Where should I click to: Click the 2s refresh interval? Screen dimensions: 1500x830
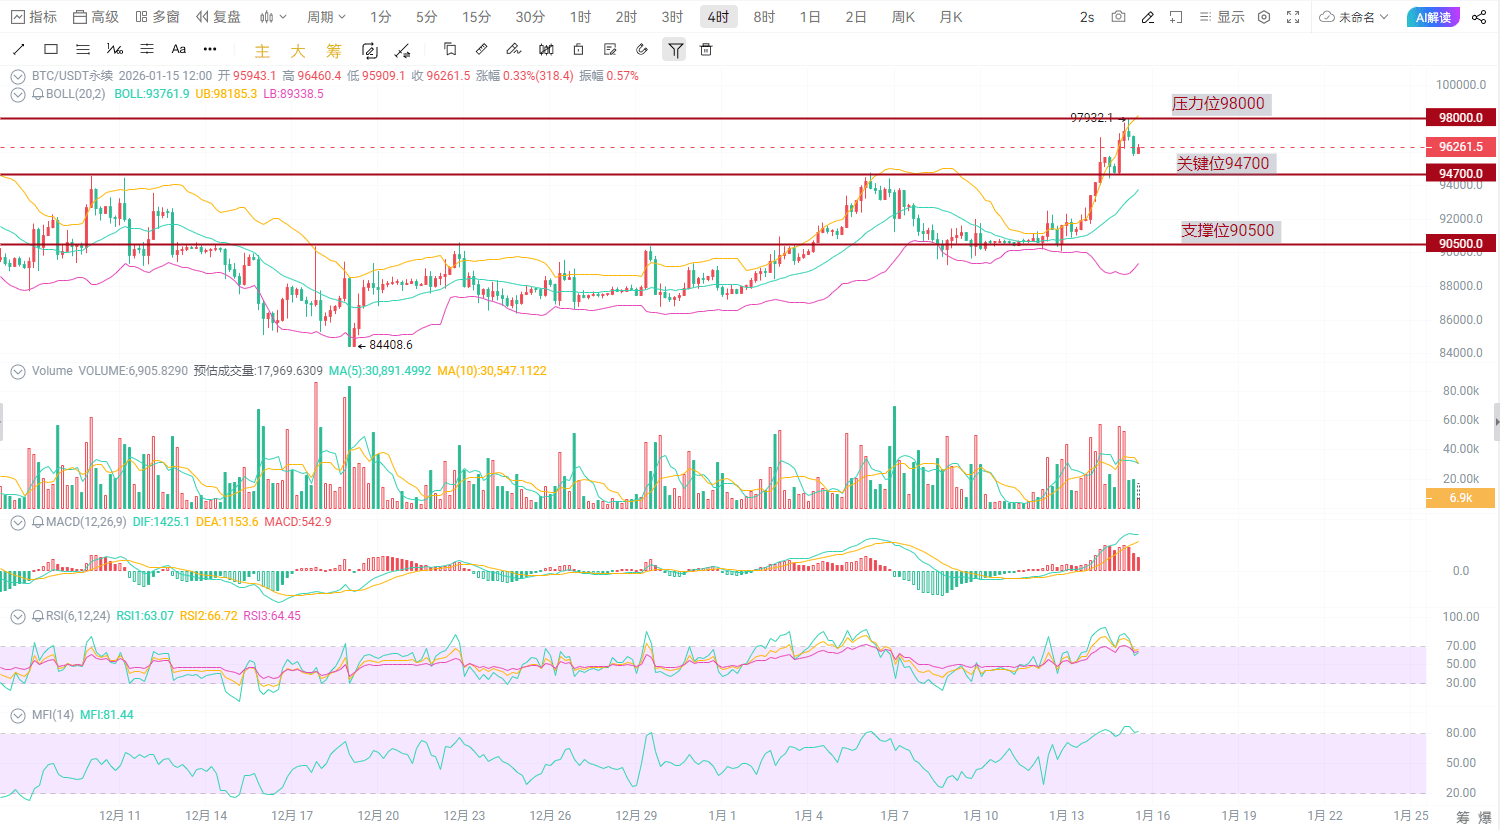pos(1087,17)
